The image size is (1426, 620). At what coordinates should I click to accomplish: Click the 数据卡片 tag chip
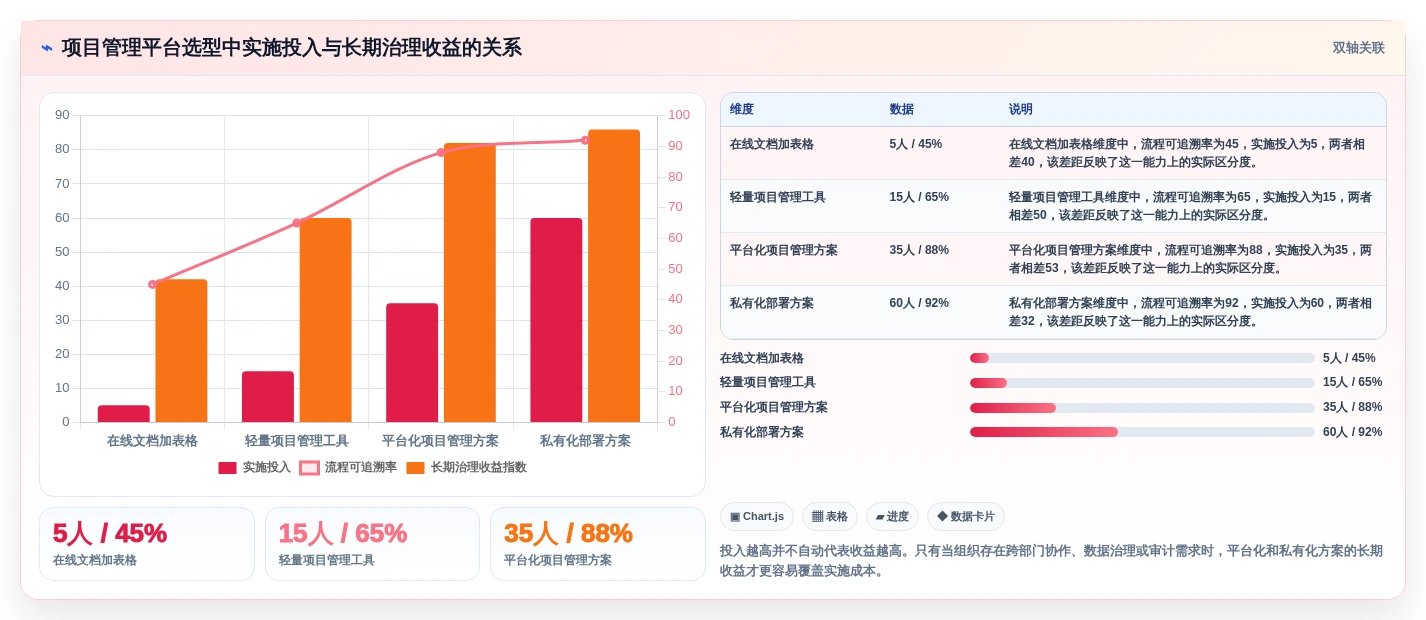click(x=966, y=516)
